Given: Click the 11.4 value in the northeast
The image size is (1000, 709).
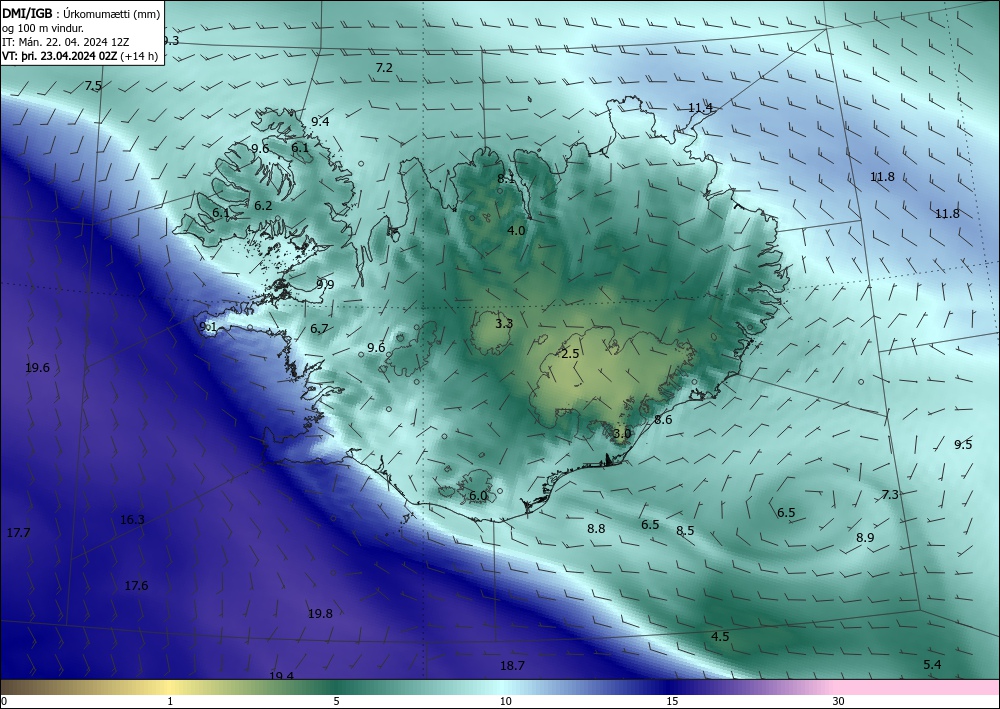Looking at the screenshot, I should (700, 108).
